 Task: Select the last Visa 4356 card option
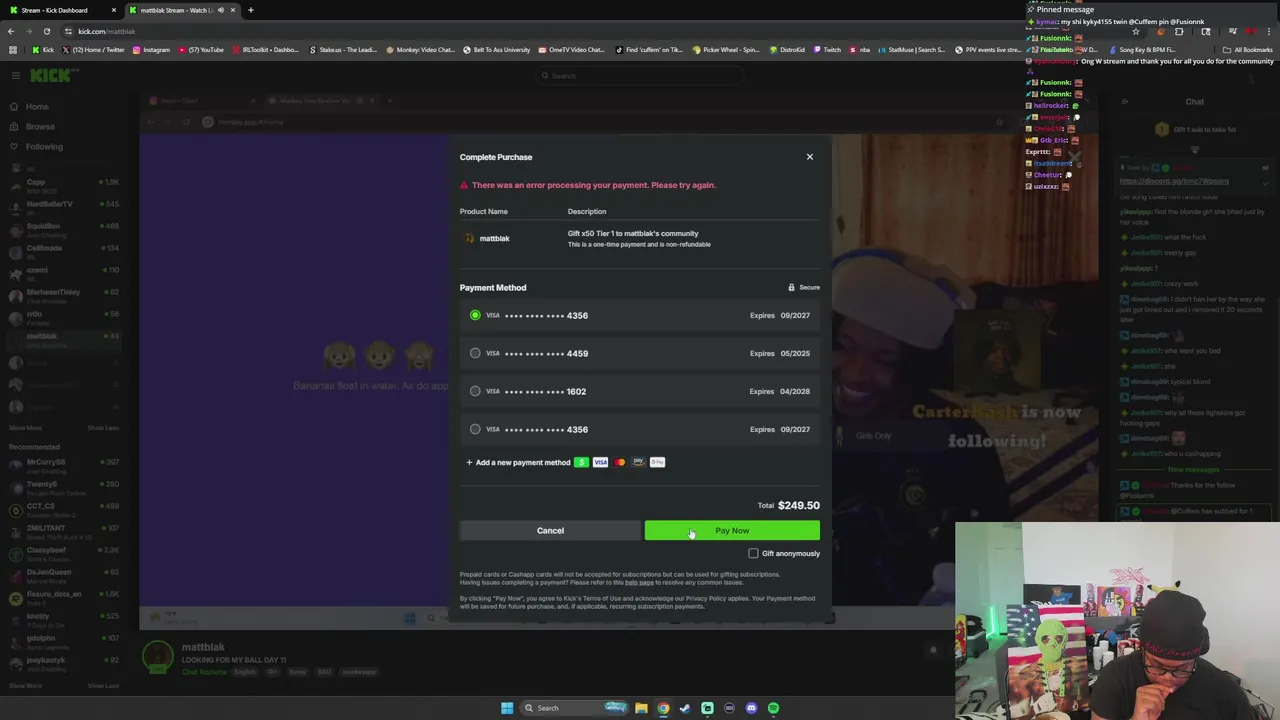click(639, 429)
